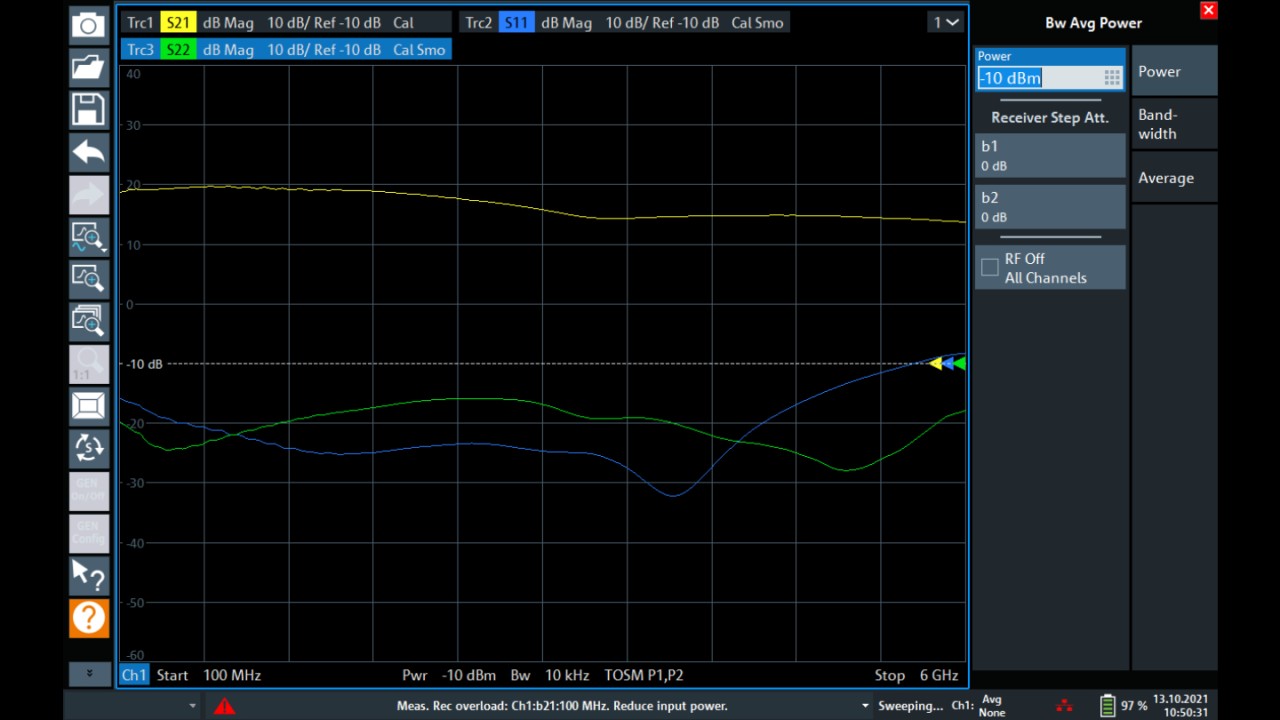Viewport: 1280px width, 720px height.
Task: Click the Ch1 channel label
Action: pos(134,675)
